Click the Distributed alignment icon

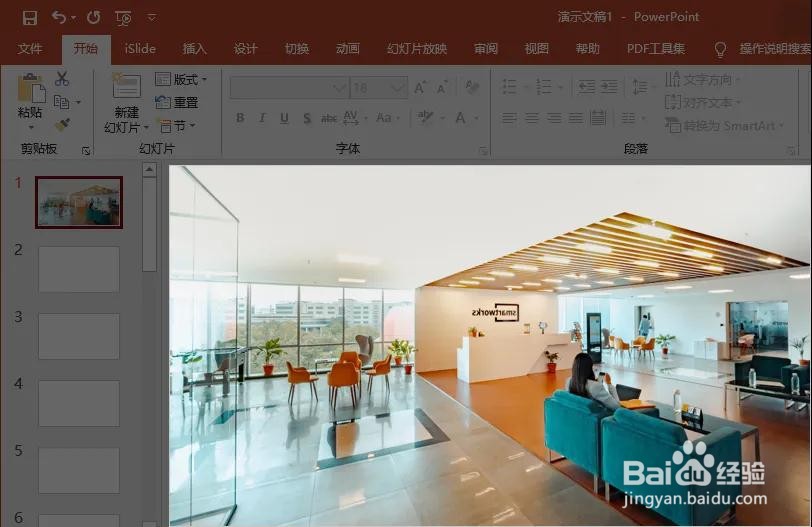click(x=598, y=119)
